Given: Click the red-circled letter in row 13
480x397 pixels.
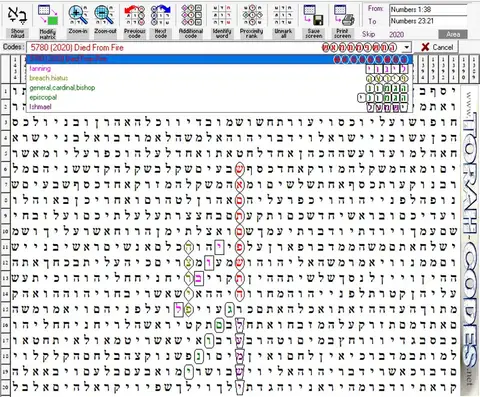Looking at the screenshot, I should (240, 278).
